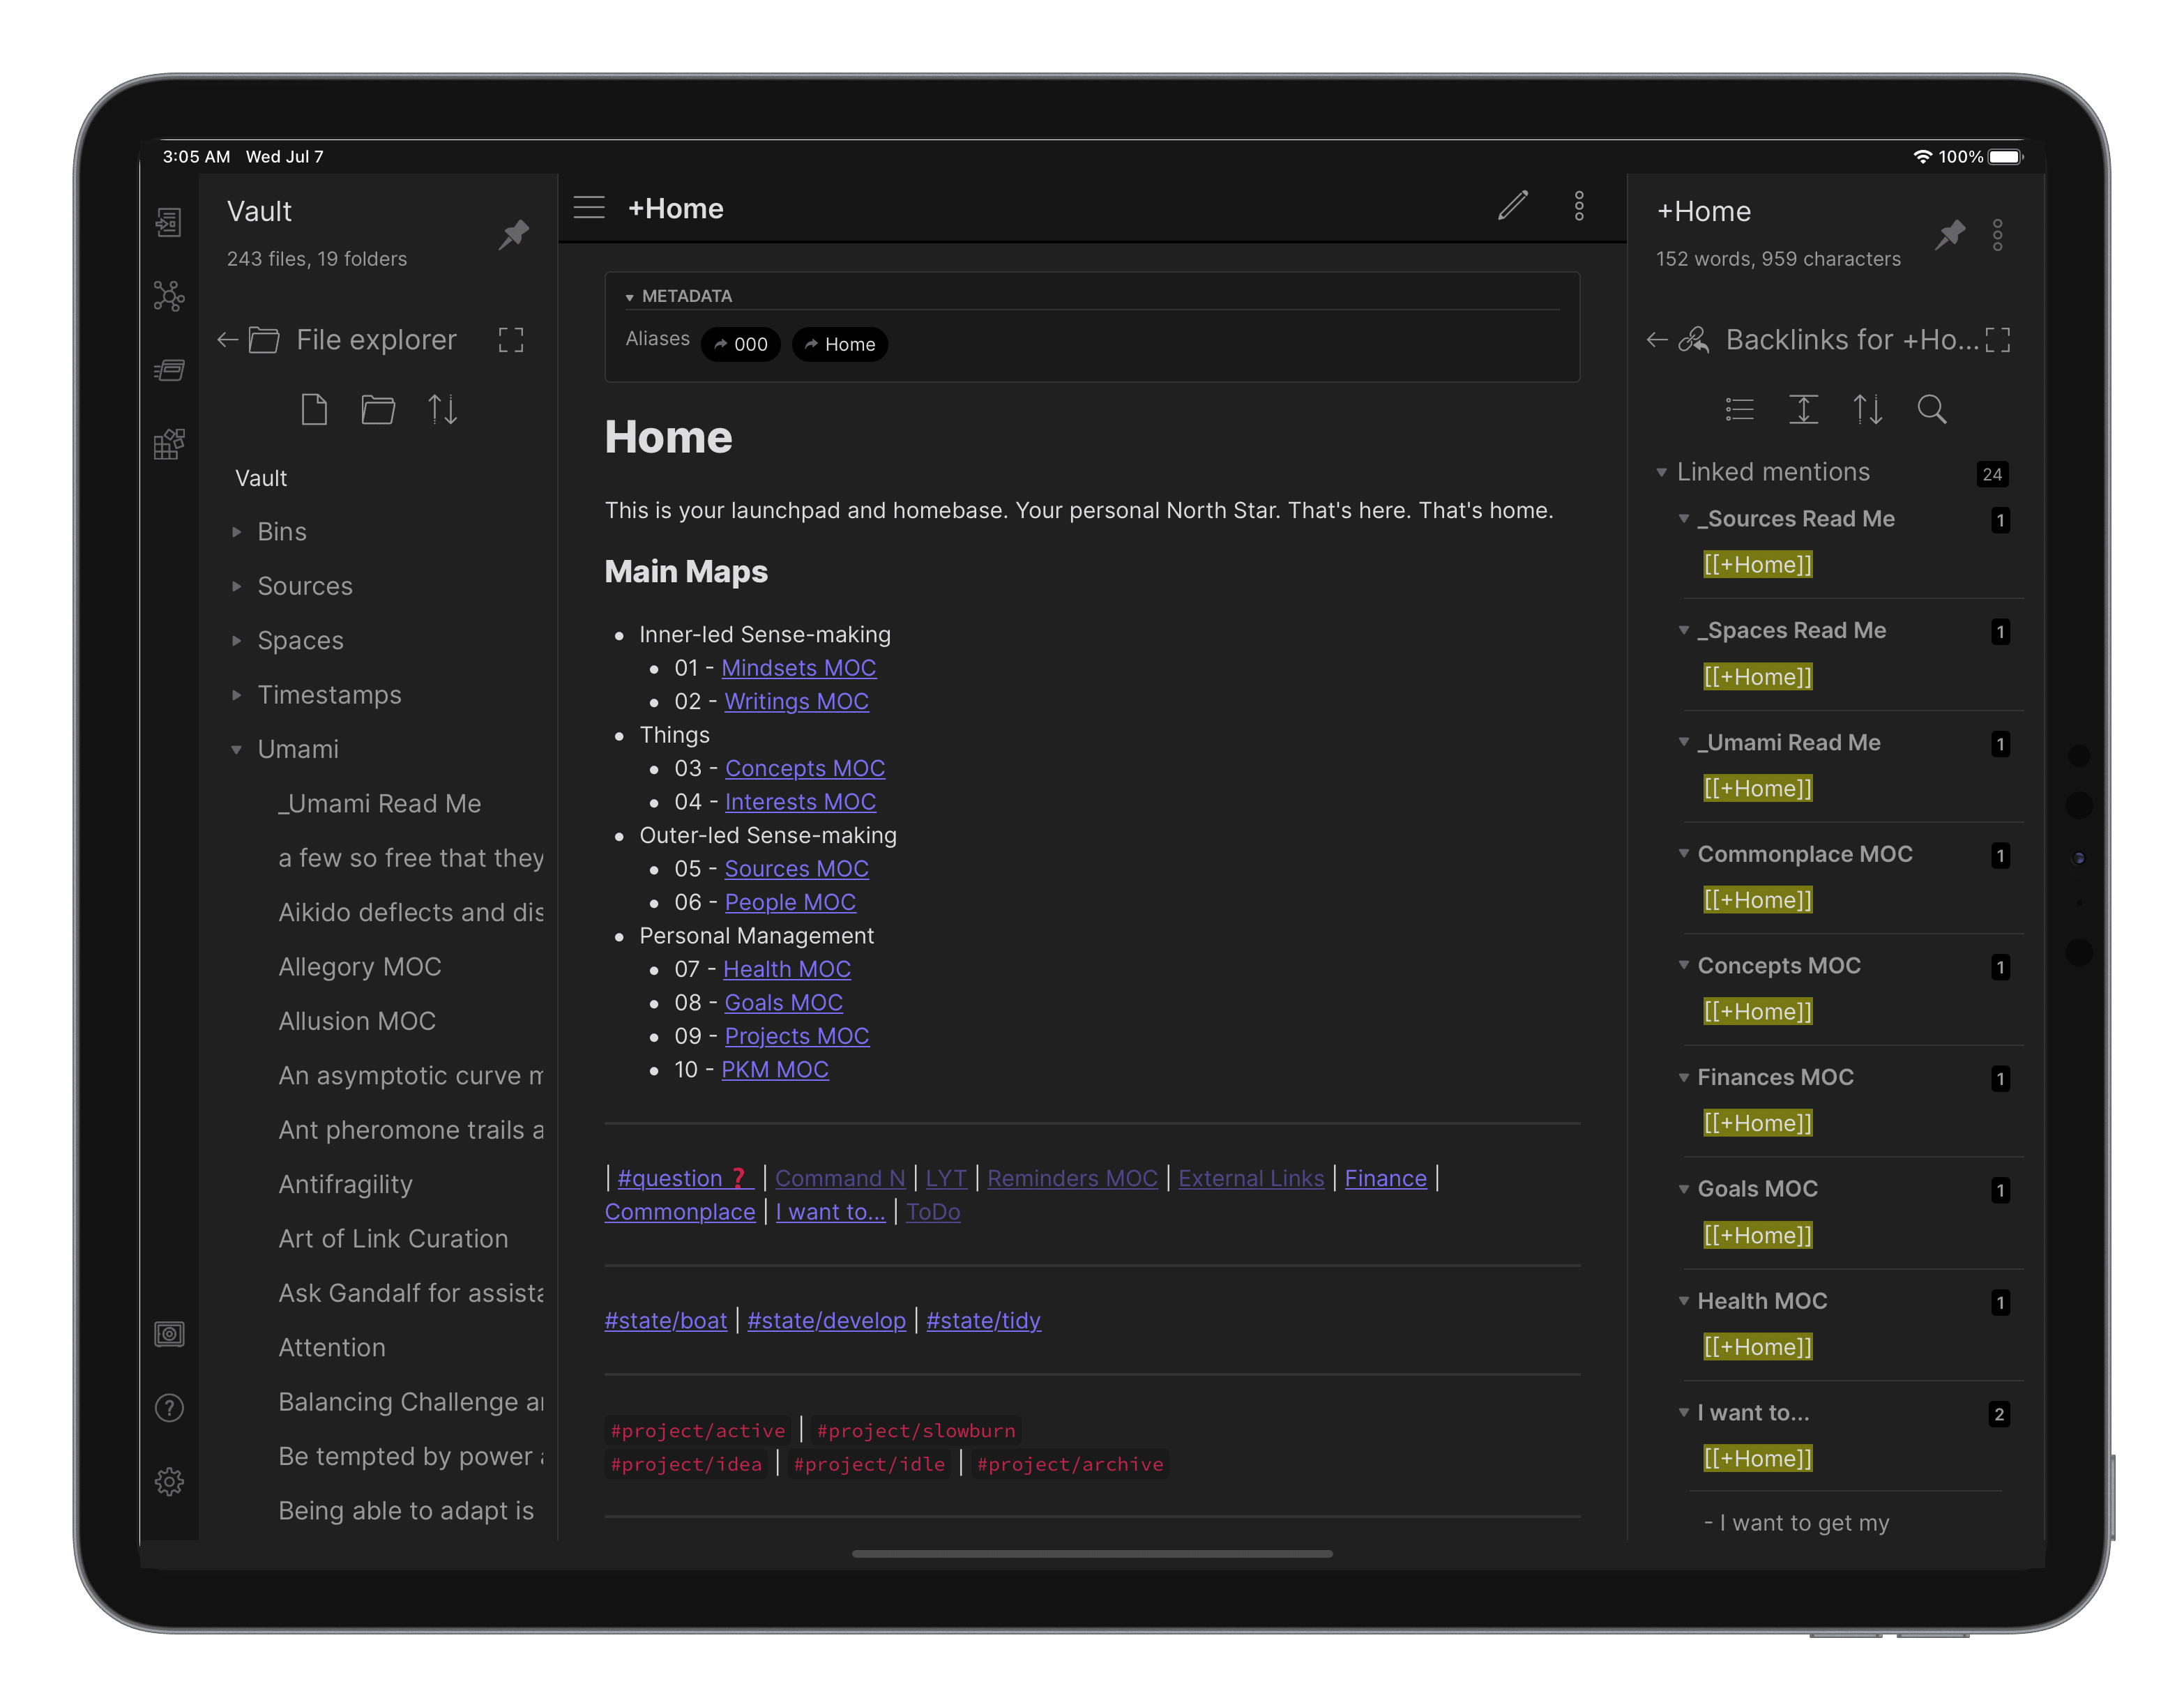2184x1707 pixels.
Task: Open the Antifragility note in file list
Action: click(x=345, y=1185)
